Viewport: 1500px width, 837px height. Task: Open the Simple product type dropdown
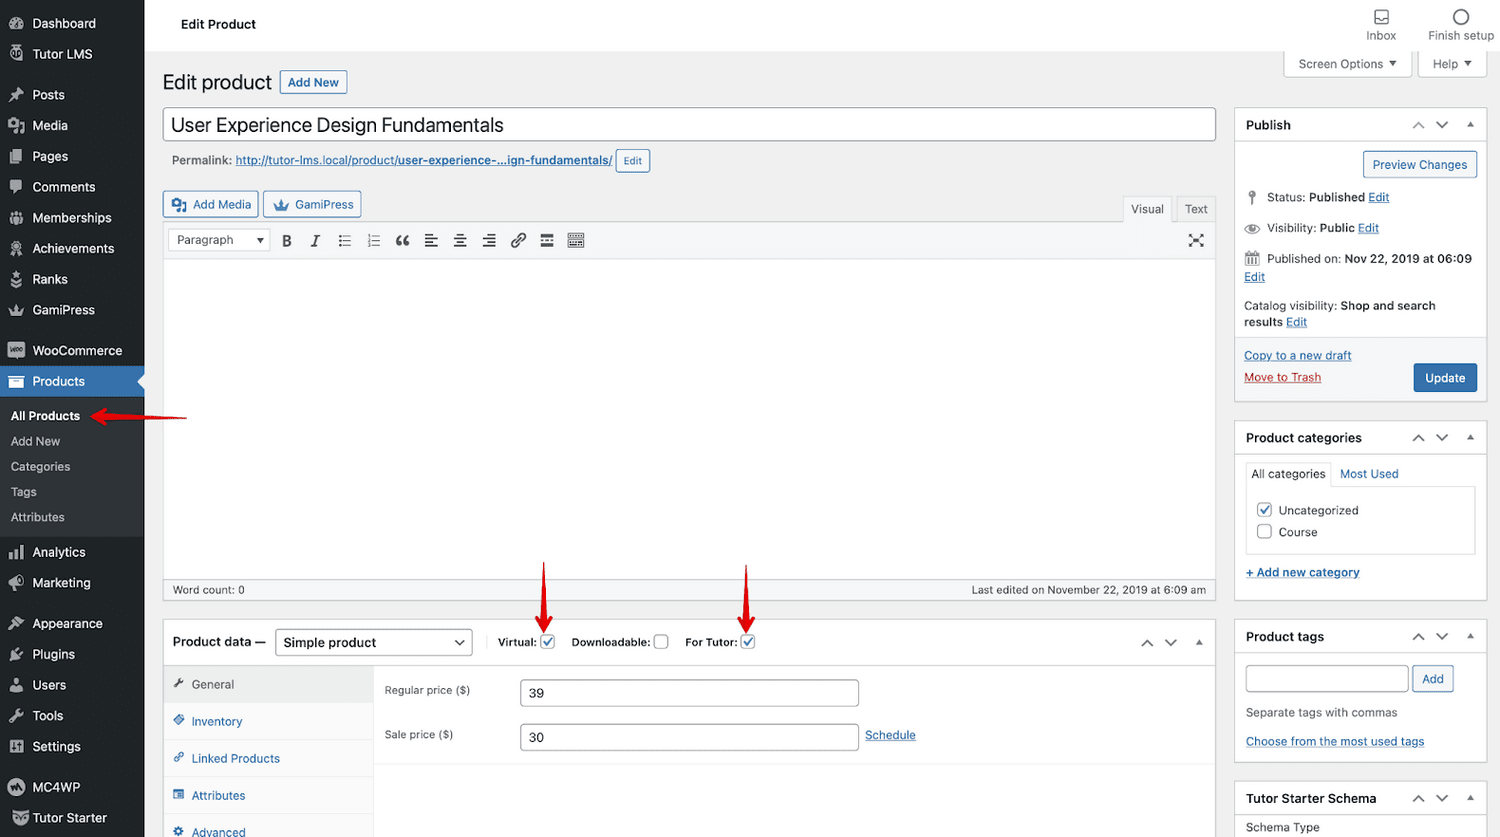[x=373, y=642]
